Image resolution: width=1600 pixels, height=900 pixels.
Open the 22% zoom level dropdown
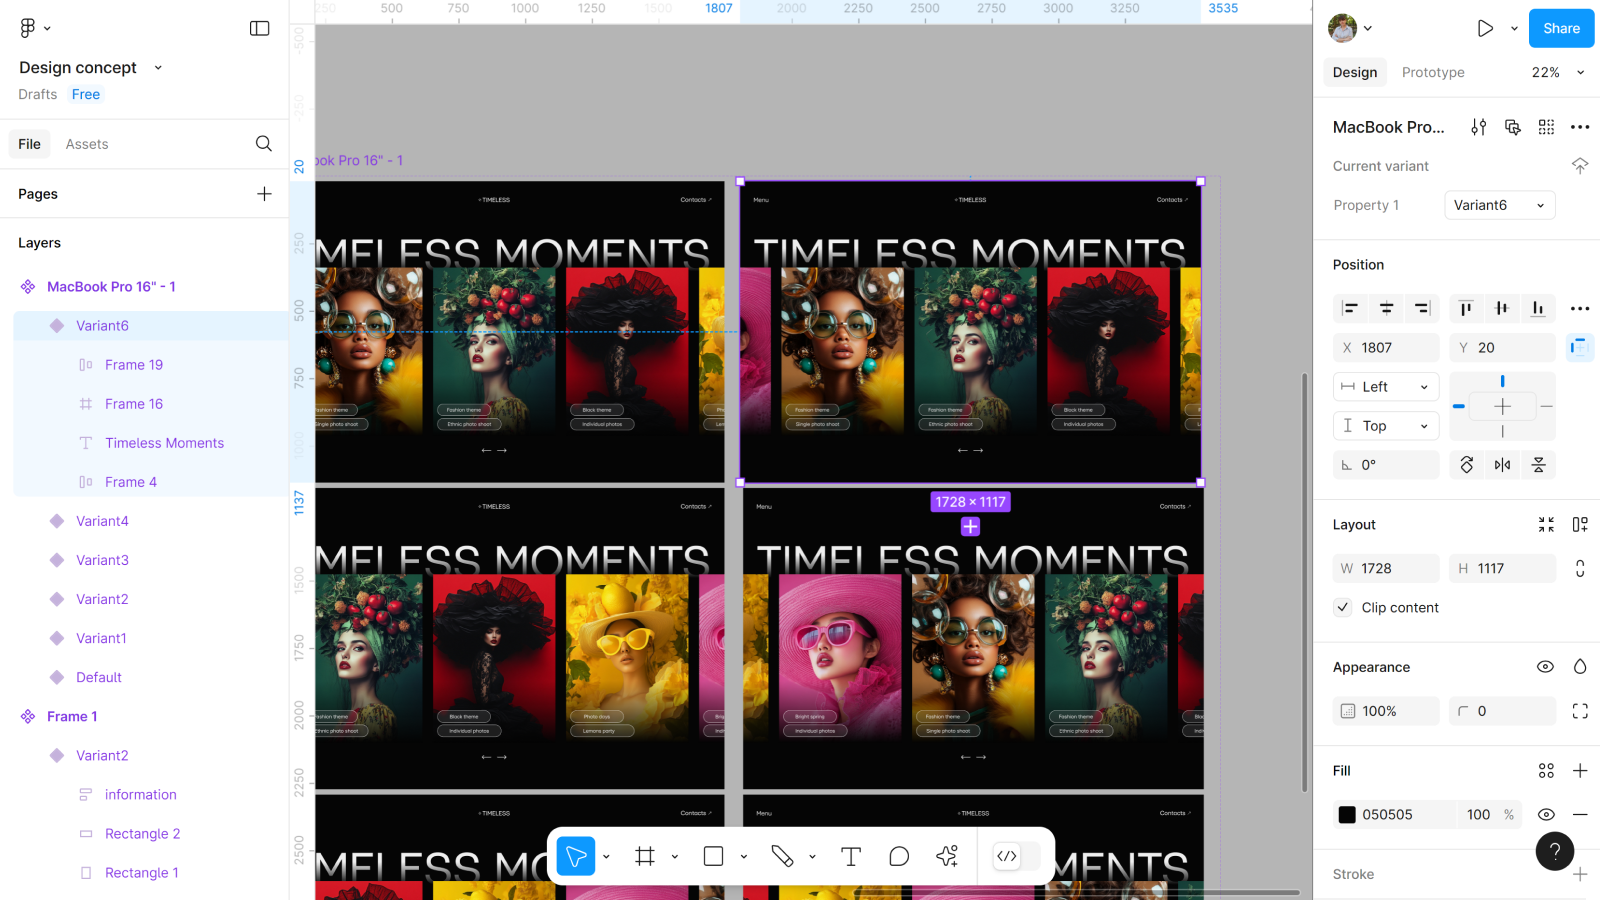tap(1557, 72)
